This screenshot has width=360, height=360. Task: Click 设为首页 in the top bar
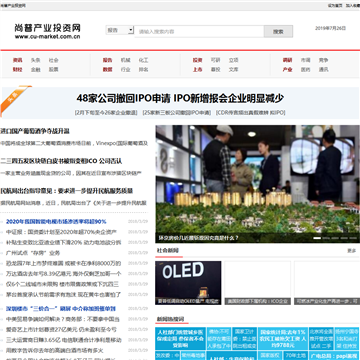point(335,6)
